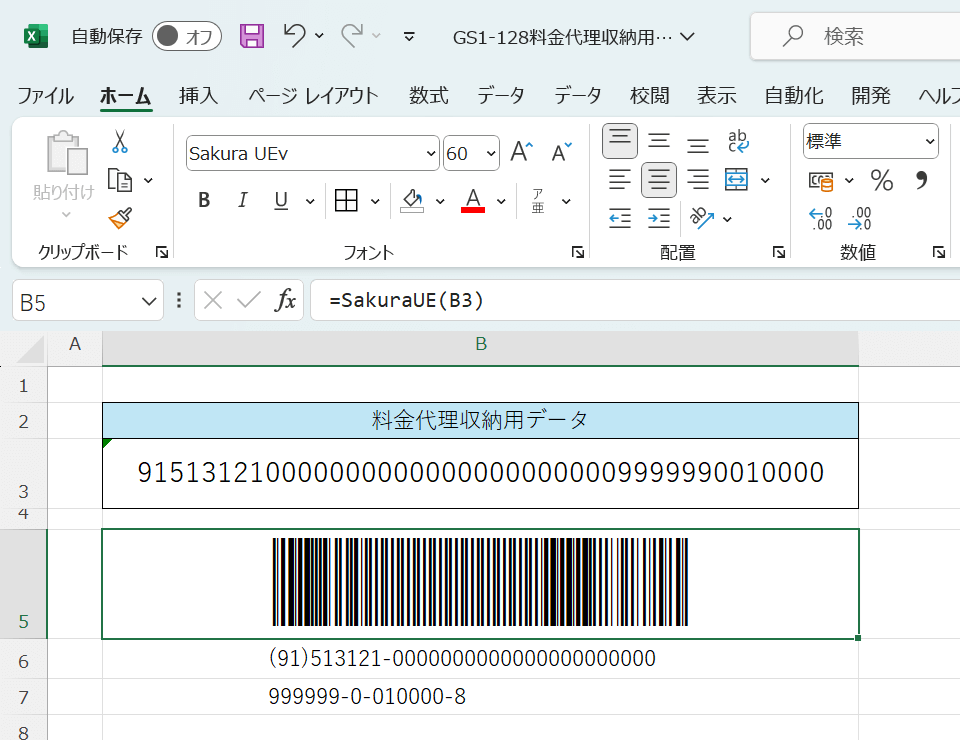Open the フォント dialog launcher
Screen dimensions: 960x740
click(x=577, y=252)
